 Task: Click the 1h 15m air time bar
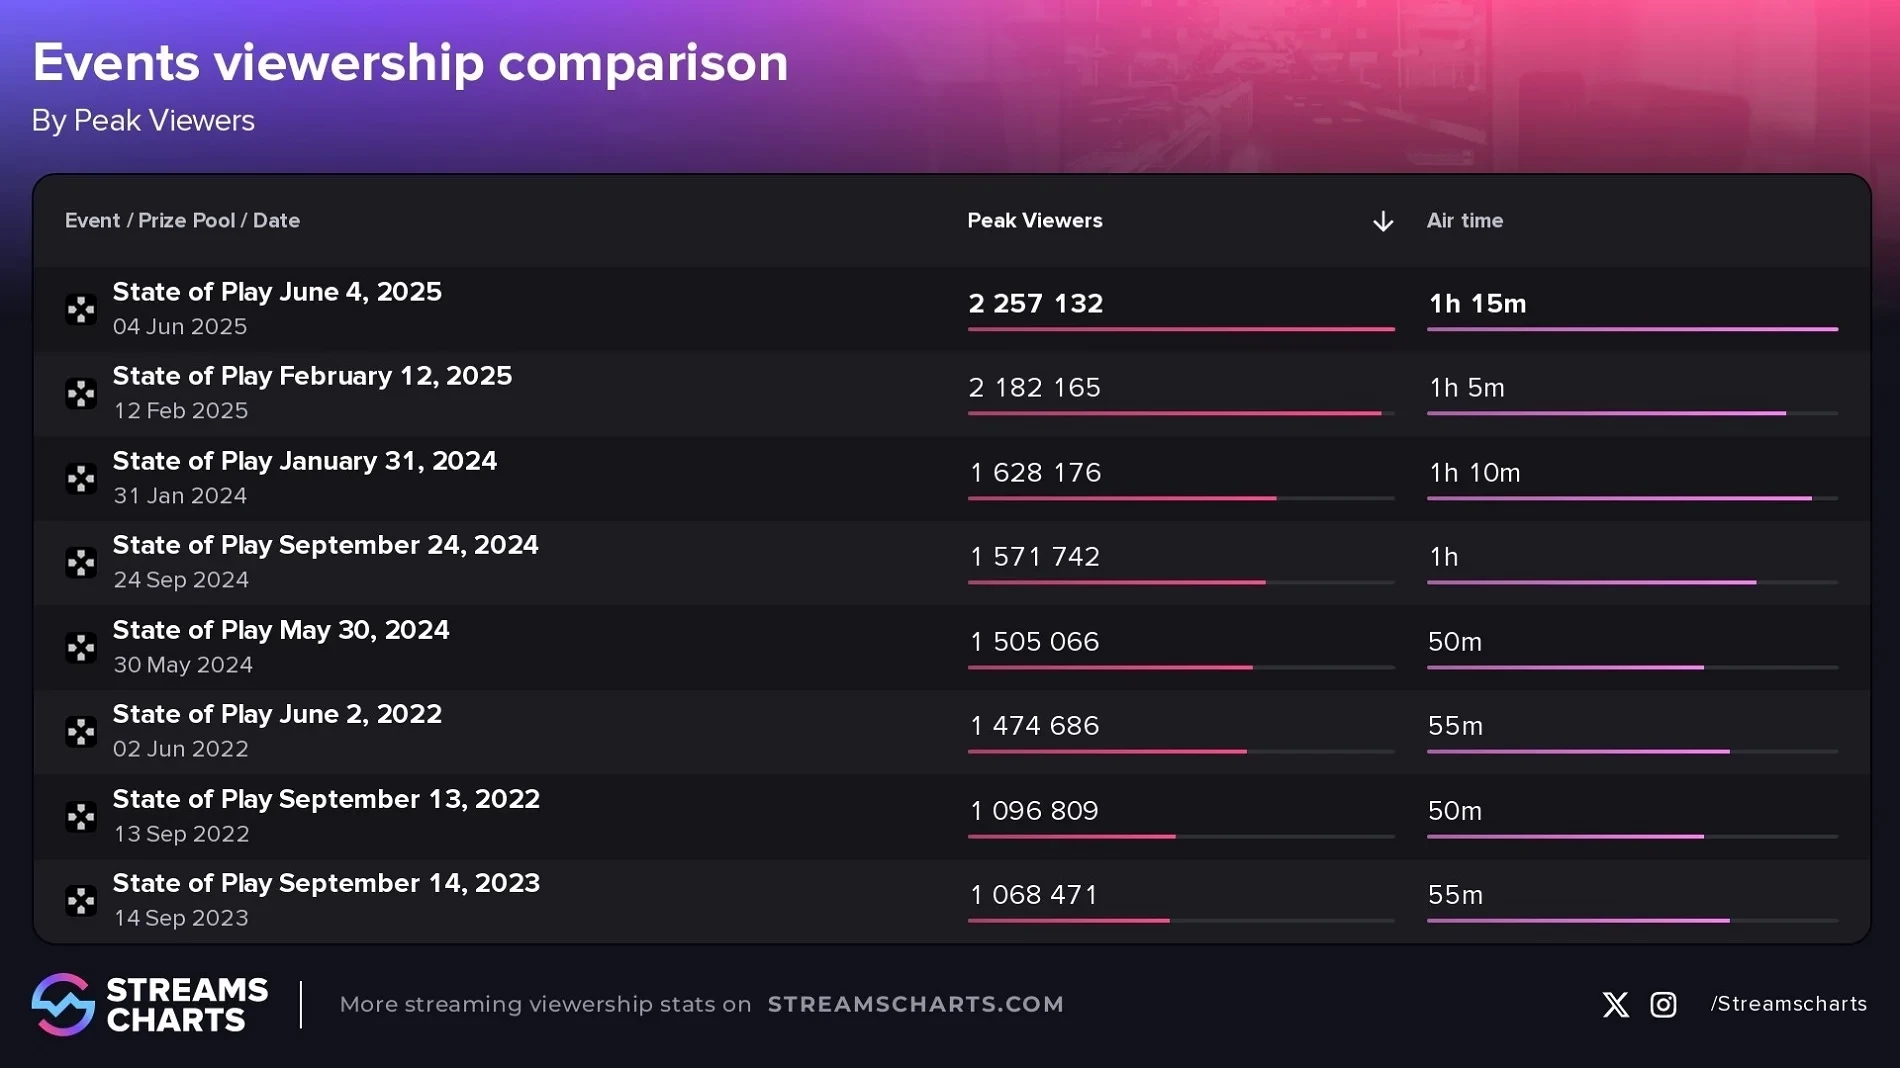tap(1631, 328)
